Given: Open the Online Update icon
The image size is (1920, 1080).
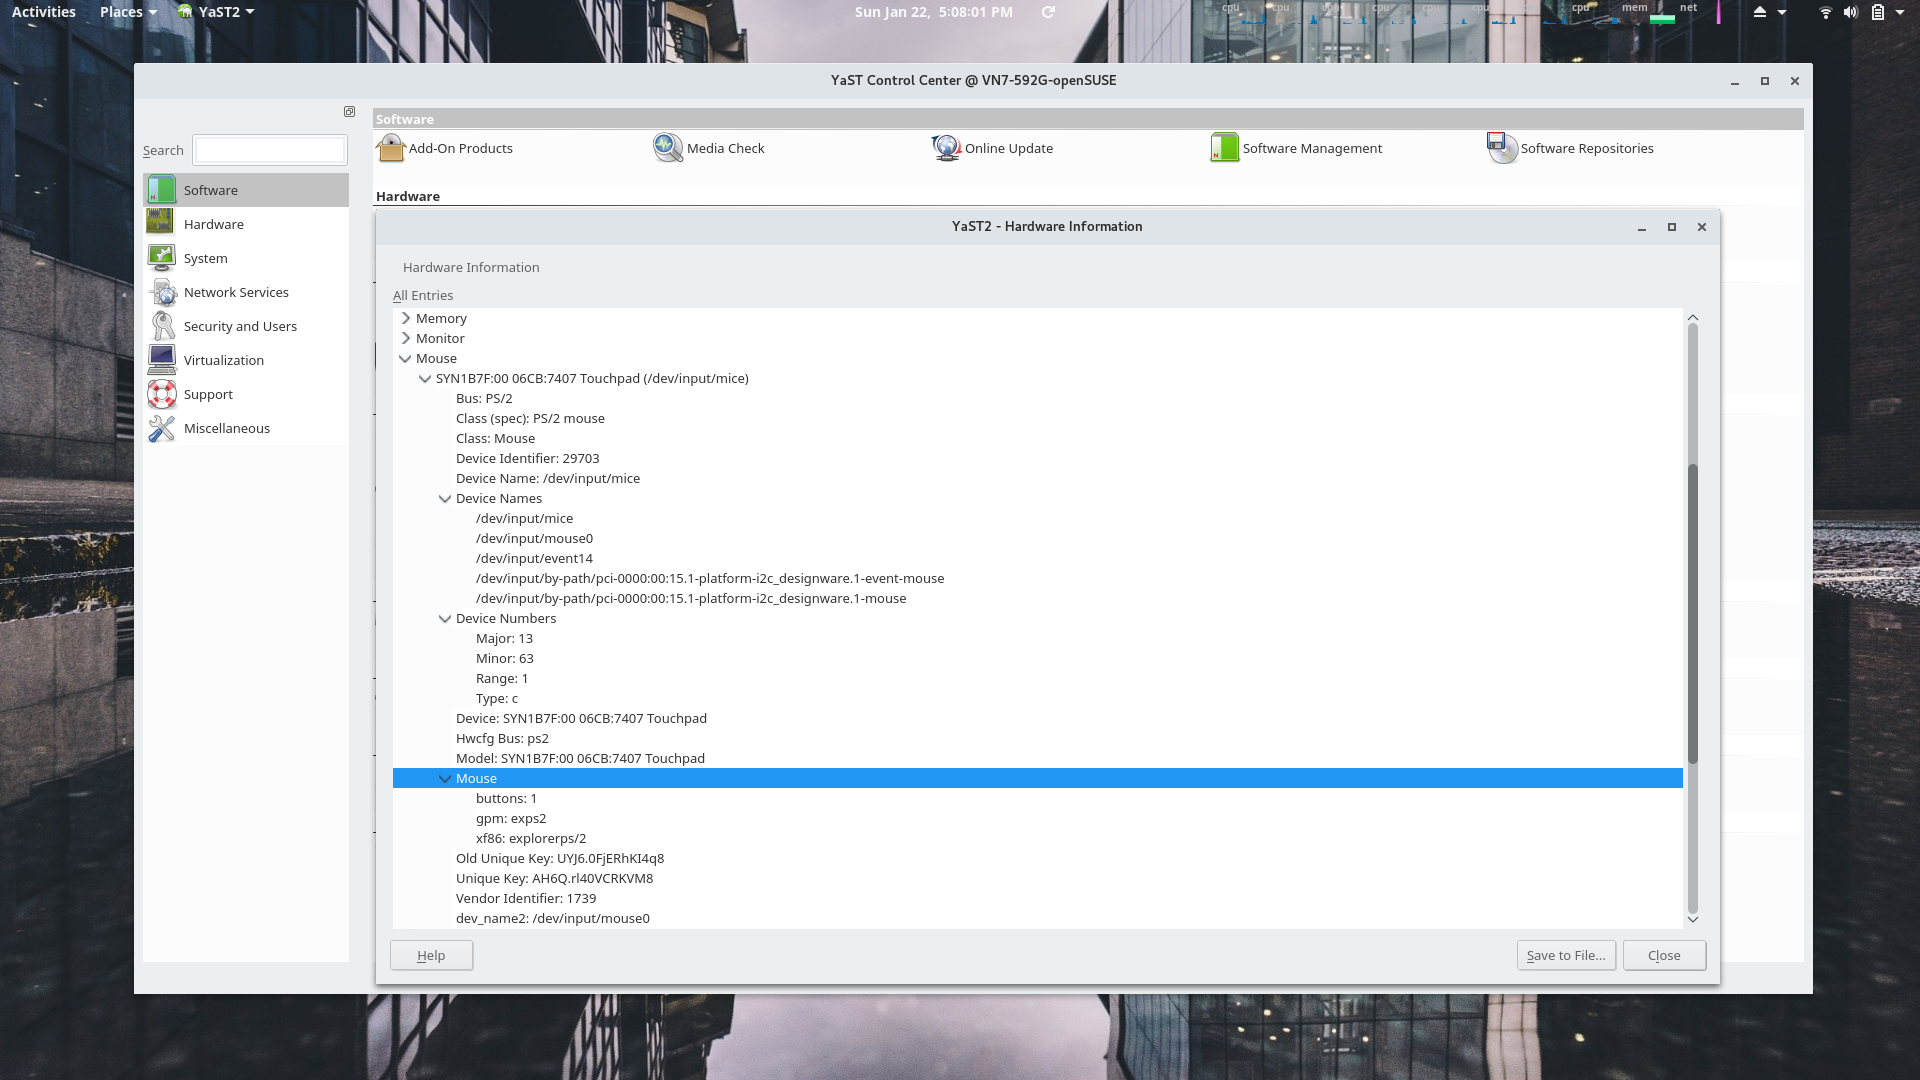Looking at the screenshot, I should (x=946, y=148).
